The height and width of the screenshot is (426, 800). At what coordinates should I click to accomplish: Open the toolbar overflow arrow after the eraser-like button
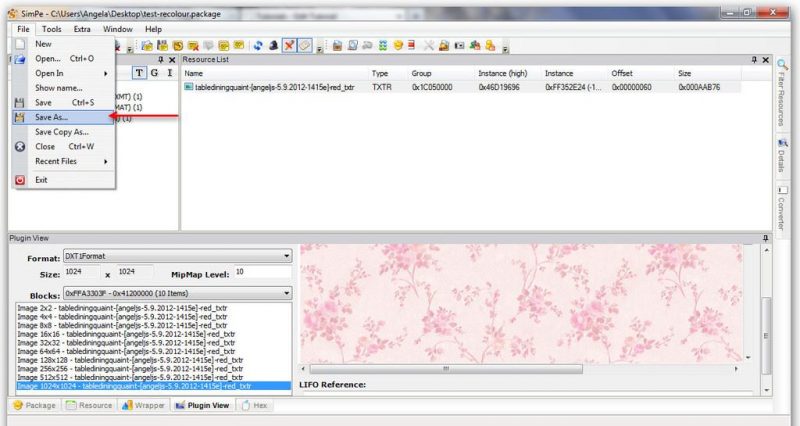319,49
